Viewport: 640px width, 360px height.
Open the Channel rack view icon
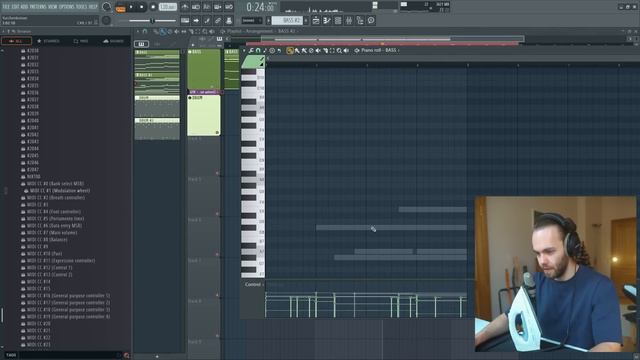tap(338, 20)
